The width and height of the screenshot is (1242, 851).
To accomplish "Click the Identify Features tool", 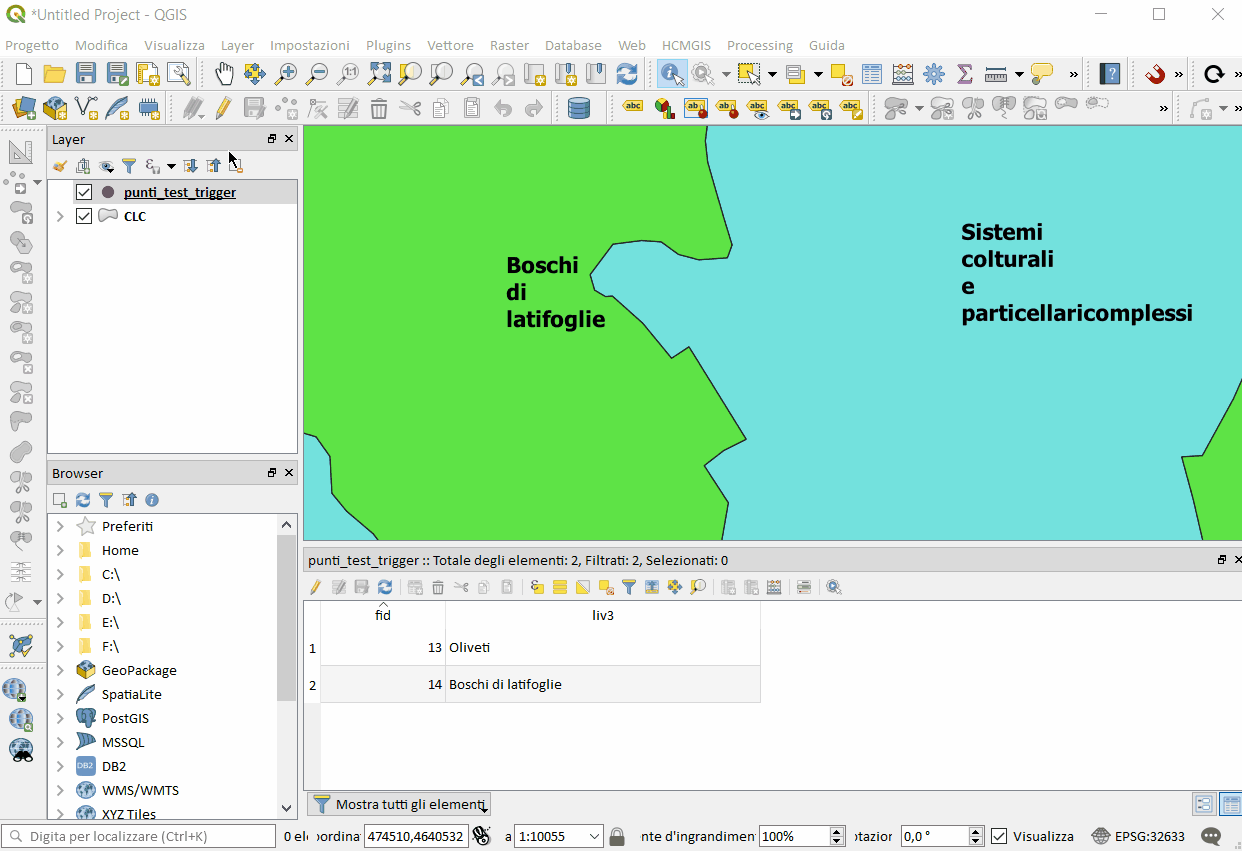I will 671,73.
